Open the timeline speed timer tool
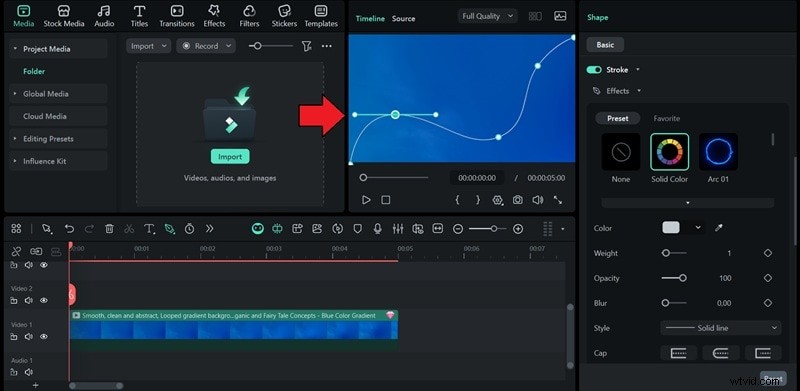This screenshot has width=800, height=391. click(189, 229)
